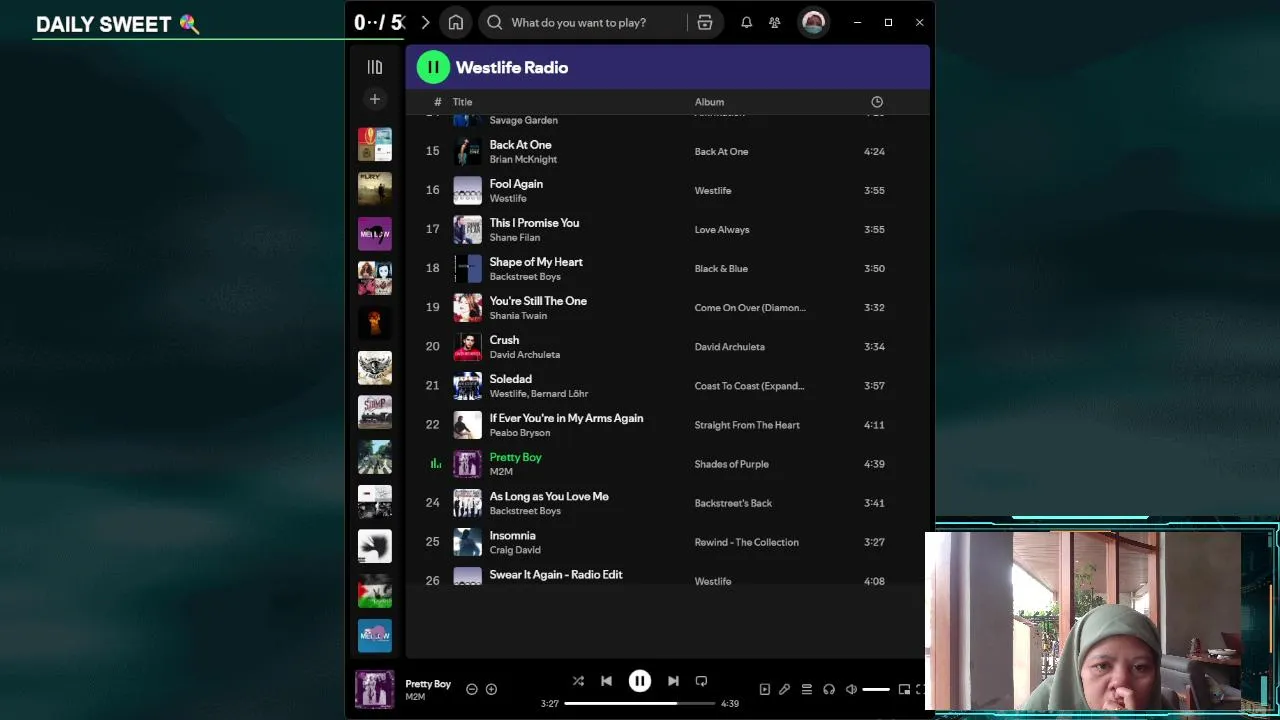This screenshot has width=1280, height=720.
Task: Open the Now Playing view icon
Action: [x=765, y=689]
